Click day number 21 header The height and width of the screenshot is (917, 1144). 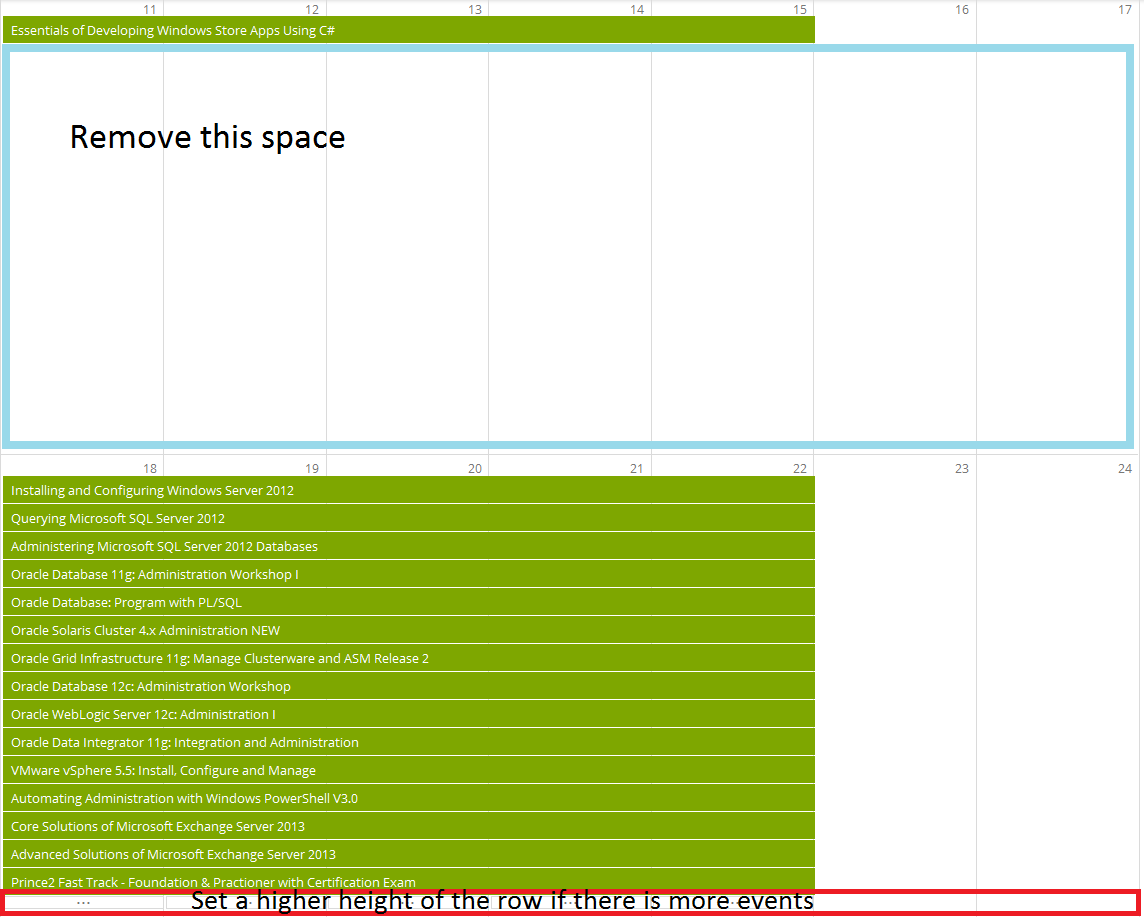pyautogui.click(x=637, y=468)
